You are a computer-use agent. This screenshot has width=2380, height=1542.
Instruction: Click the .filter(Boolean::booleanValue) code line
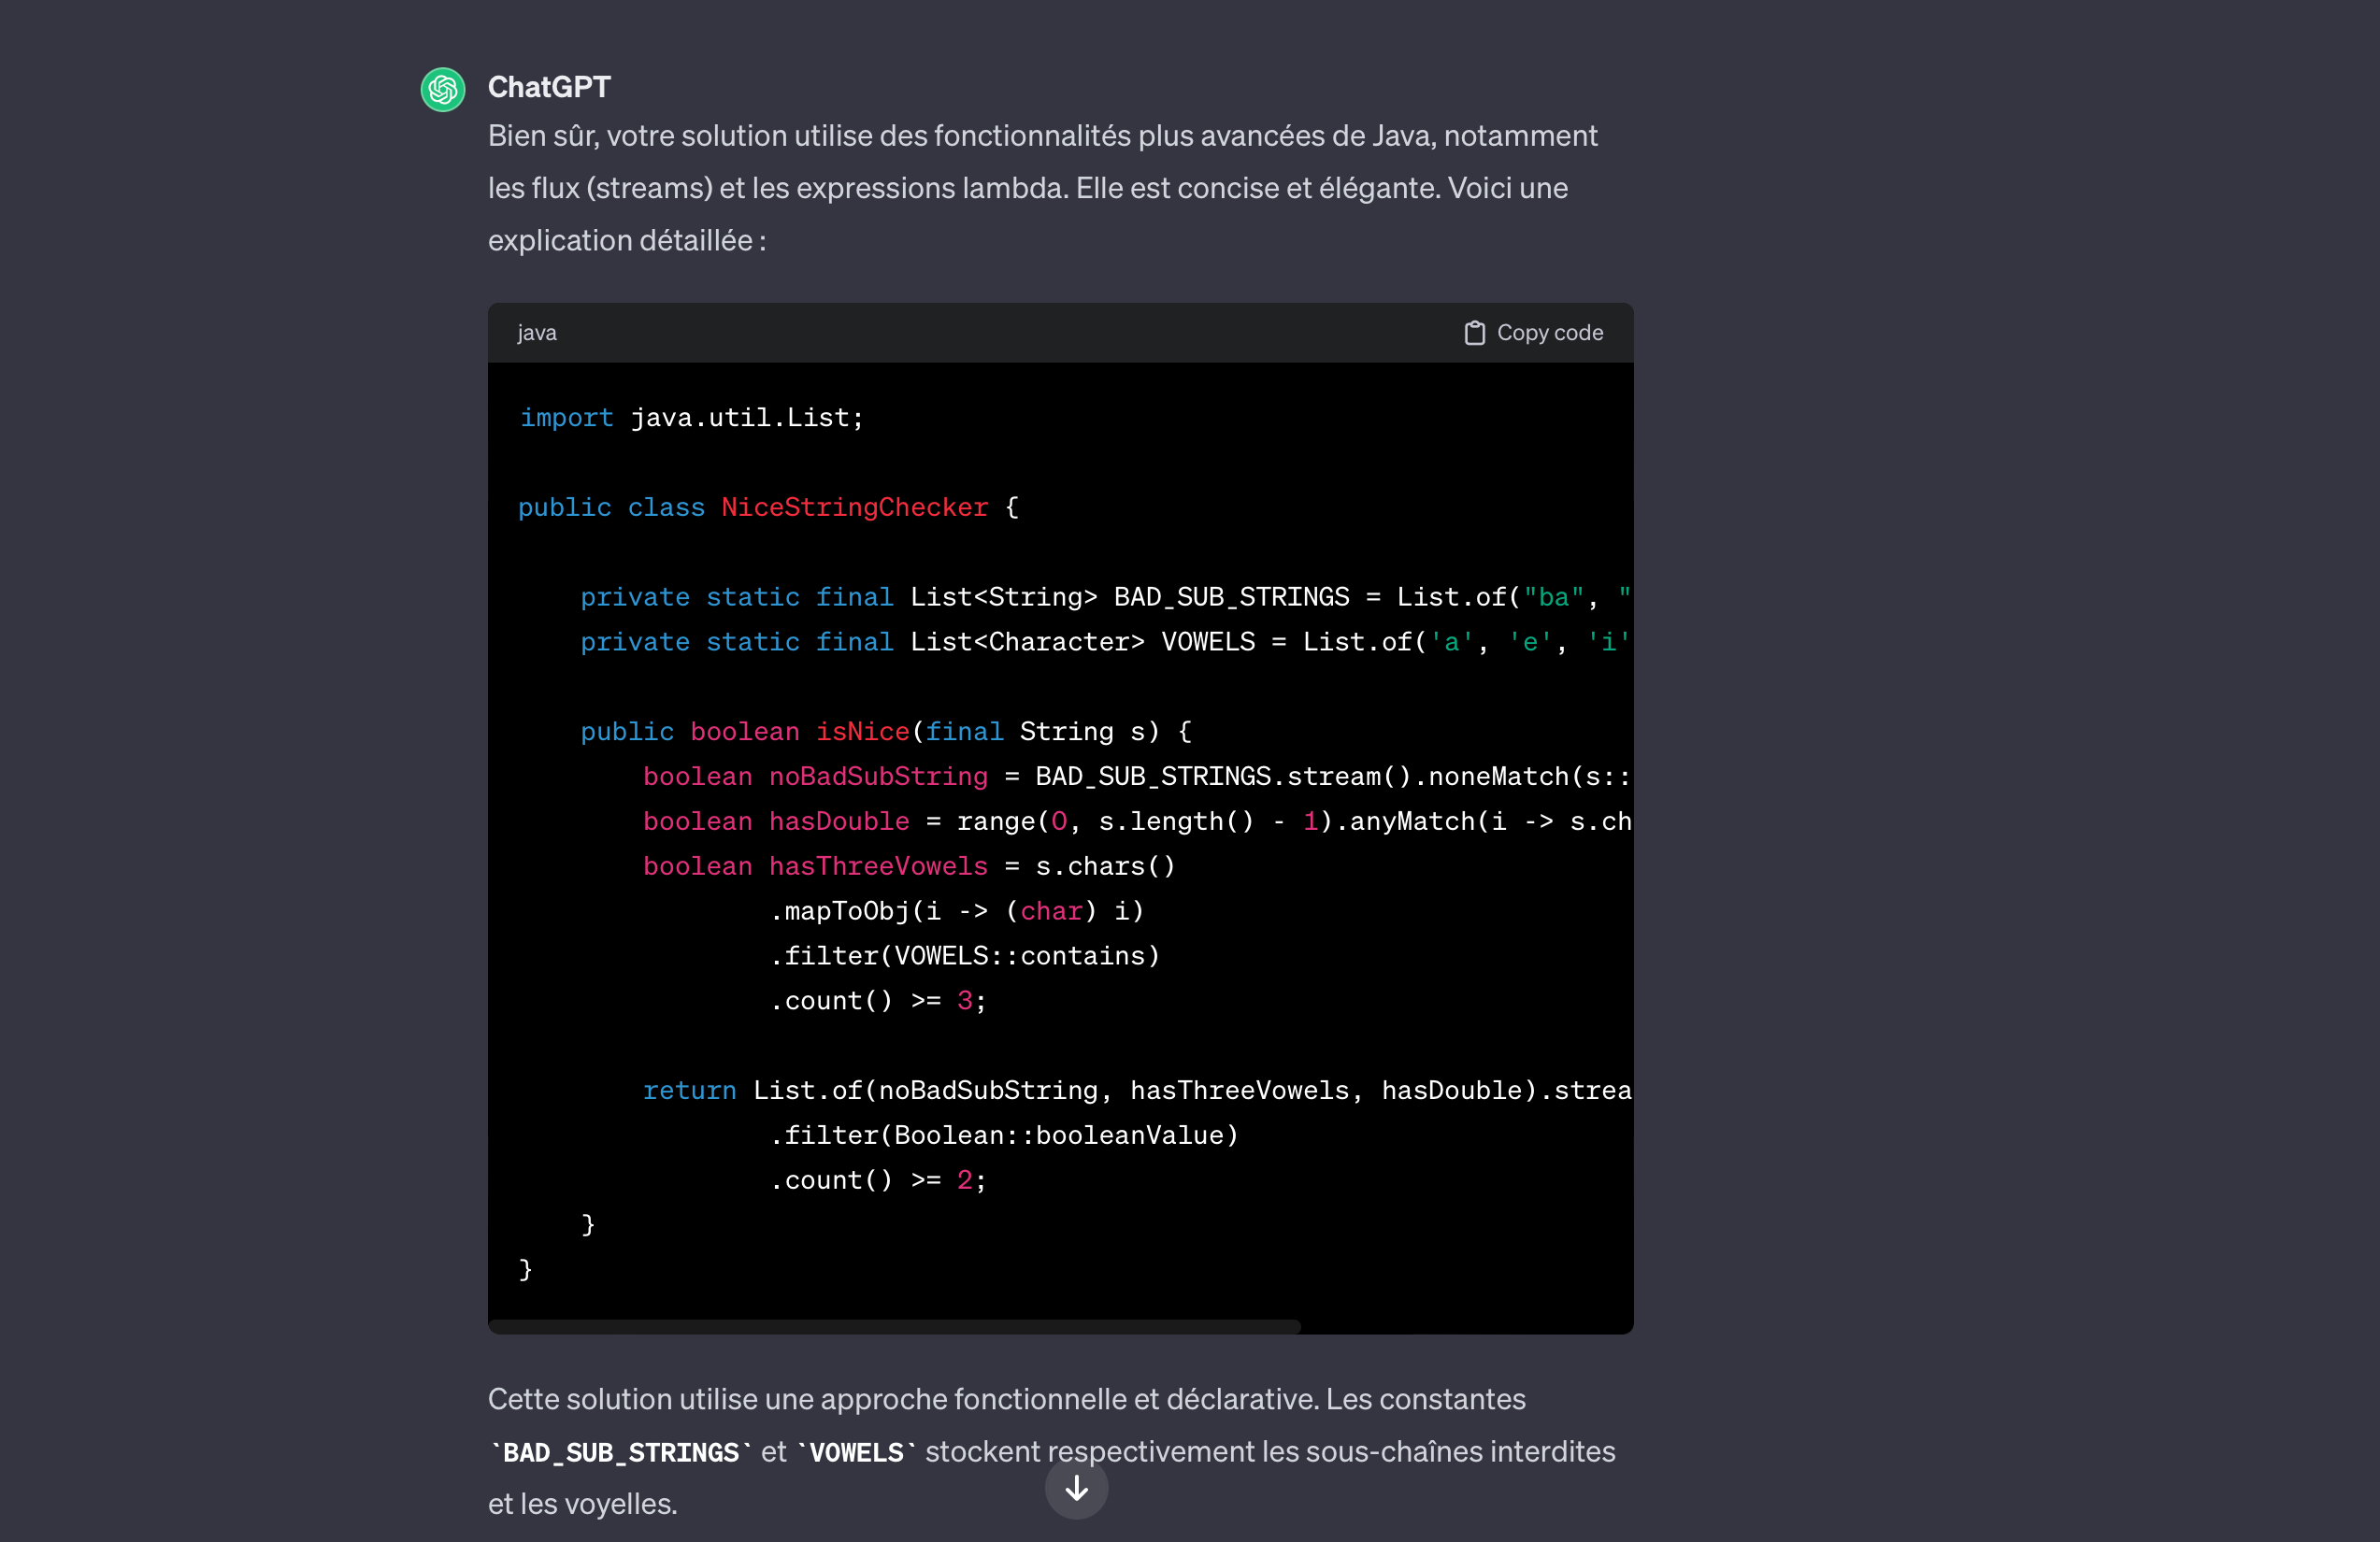click(1004, 1136)
